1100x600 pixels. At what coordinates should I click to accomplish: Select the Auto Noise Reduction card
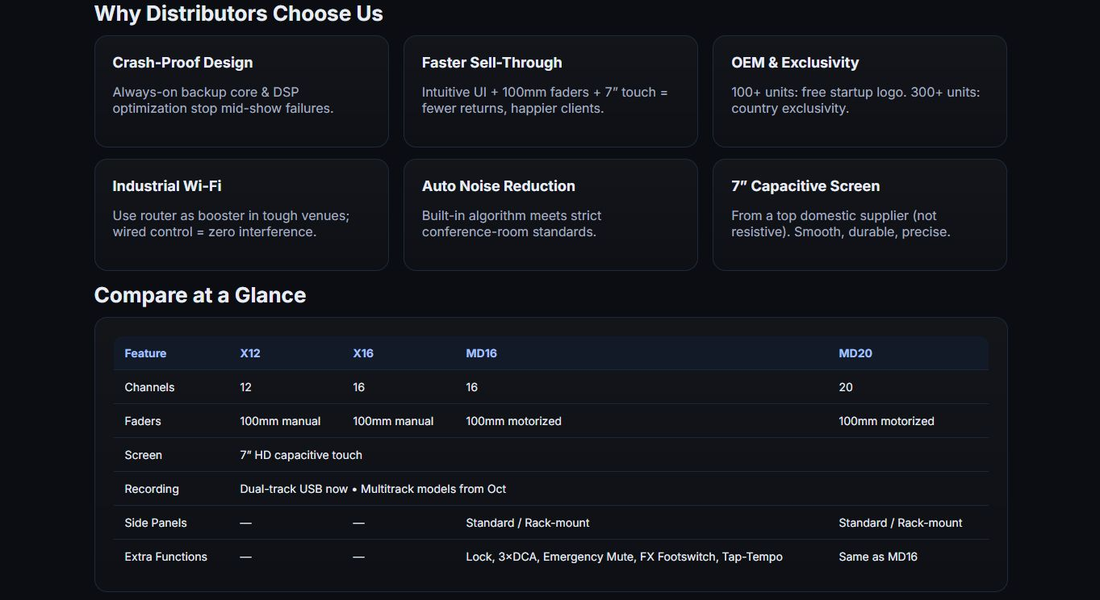550,215
